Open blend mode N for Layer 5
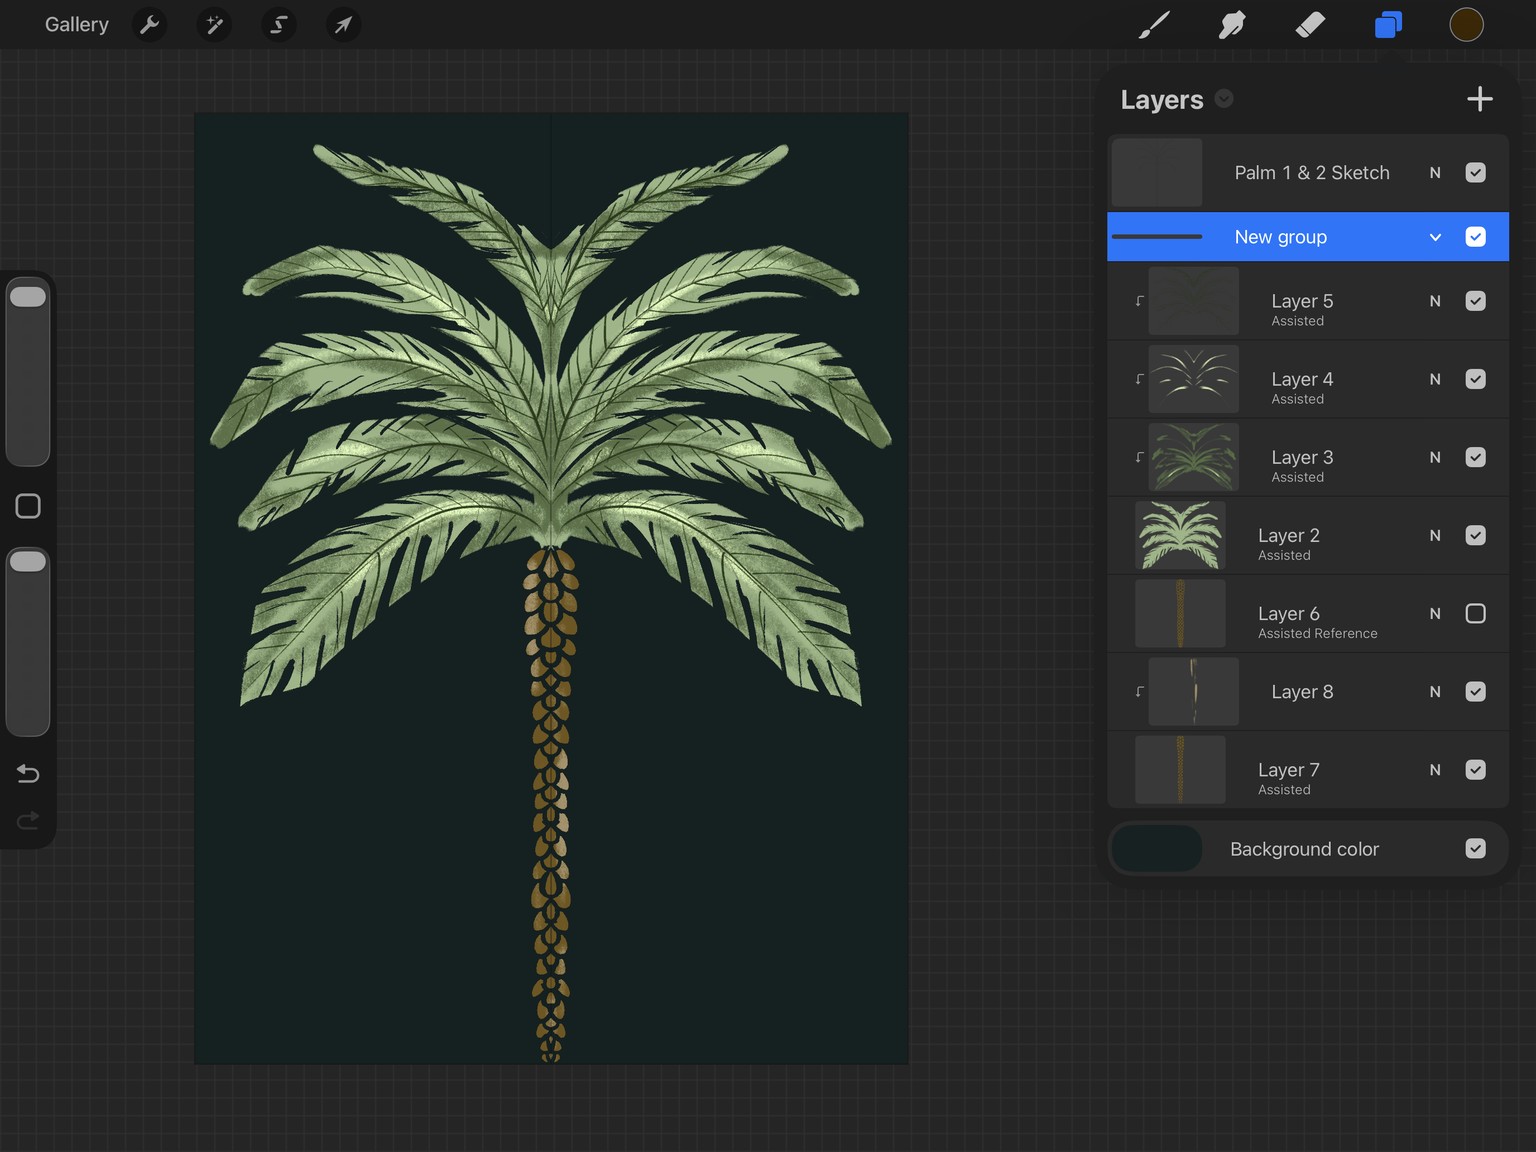The width and height of the screenshot is (1536, 1152). 1435,301
